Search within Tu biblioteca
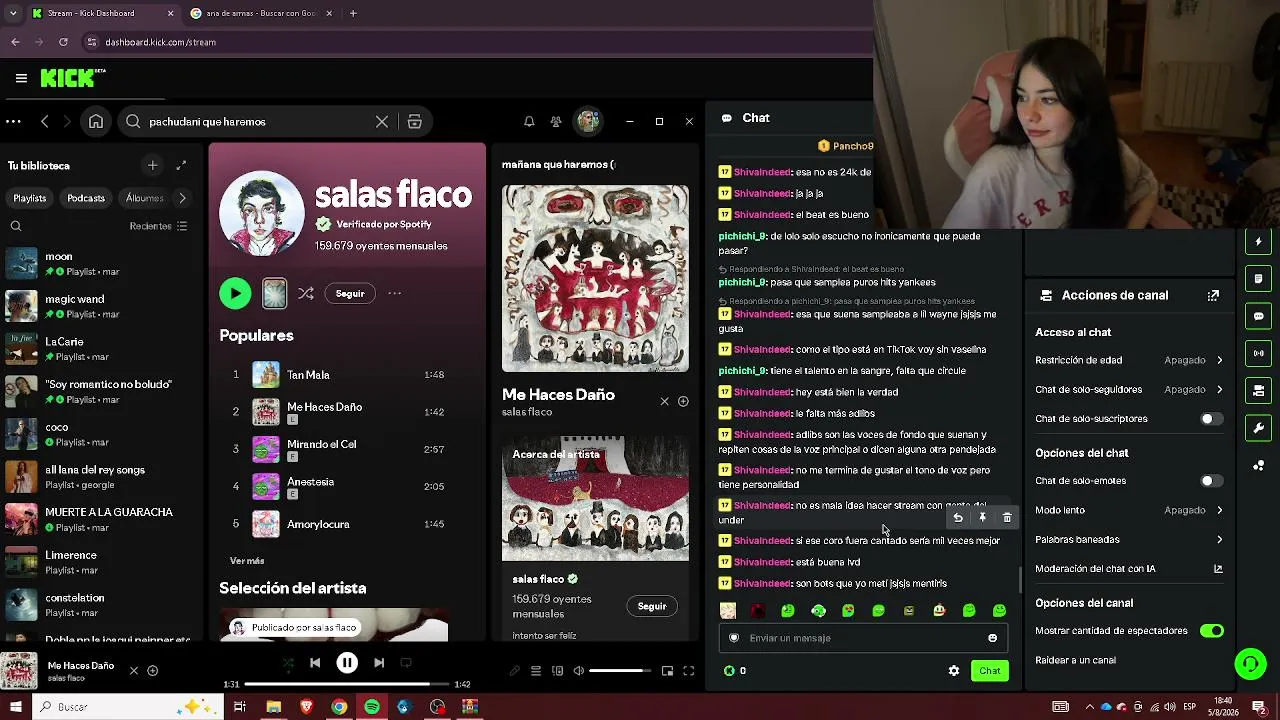Image resolution: width=1280 pixels, height=720 pixels. (x=16, y=226)
